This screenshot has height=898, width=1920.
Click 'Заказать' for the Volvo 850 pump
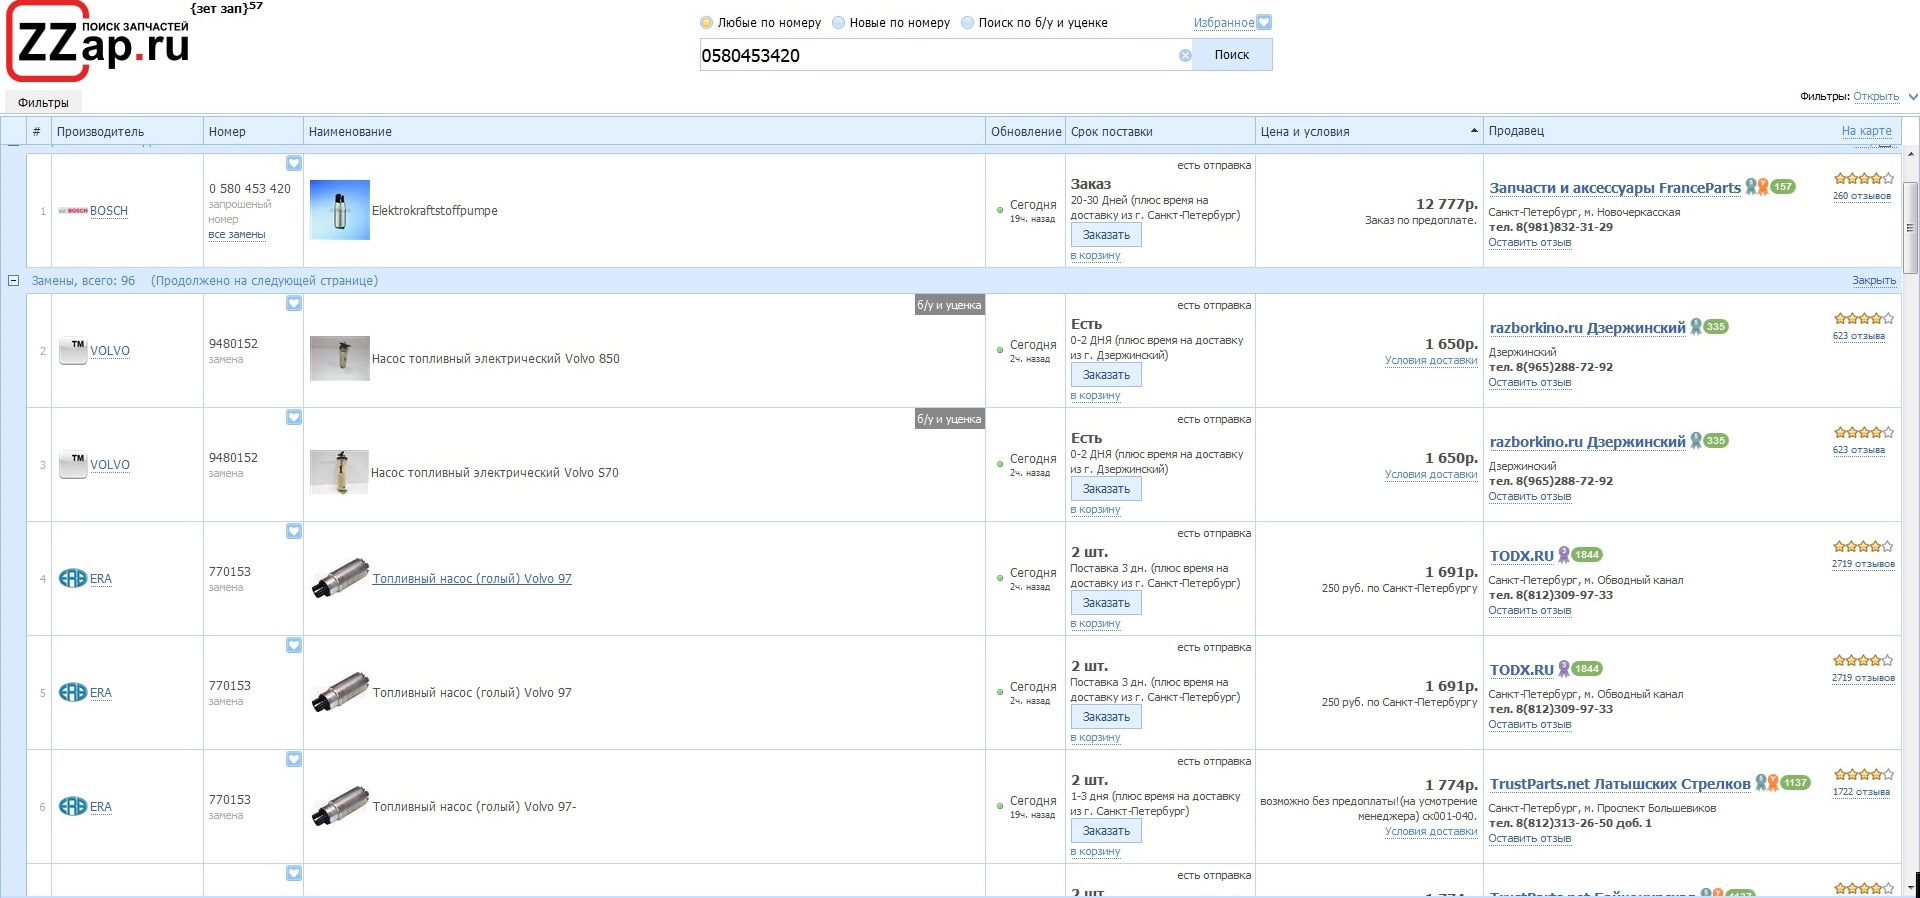coord(1105,375)
